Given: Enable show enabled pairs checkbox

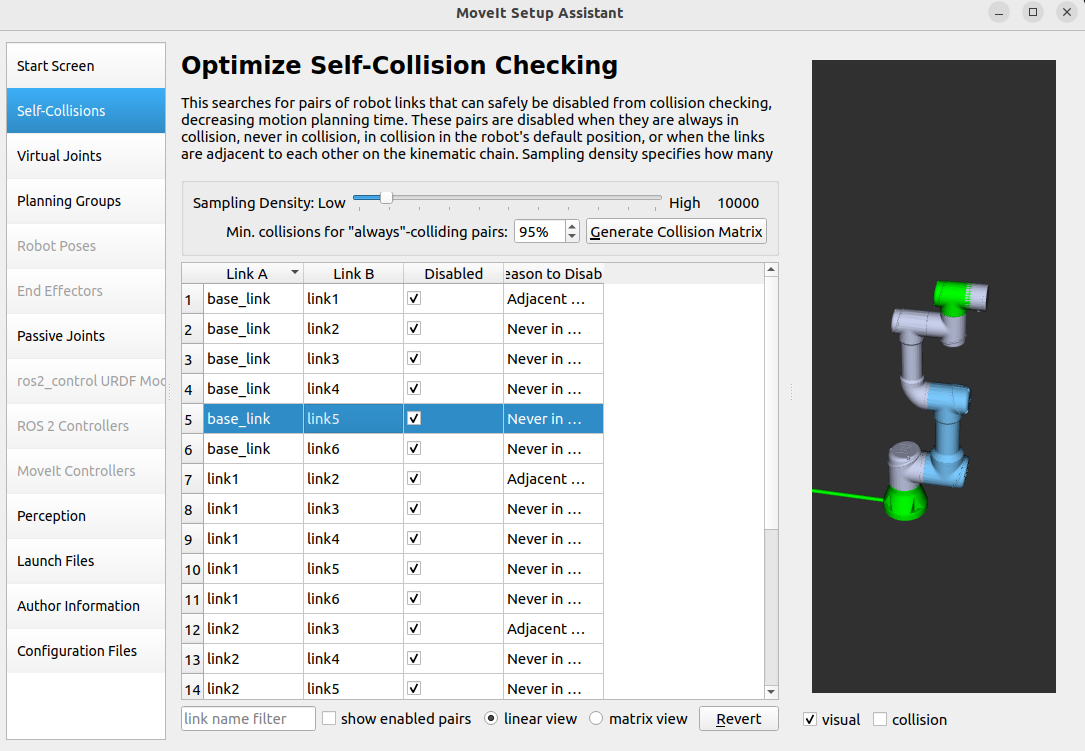Looking at the screenshot, I should [329, 718].
